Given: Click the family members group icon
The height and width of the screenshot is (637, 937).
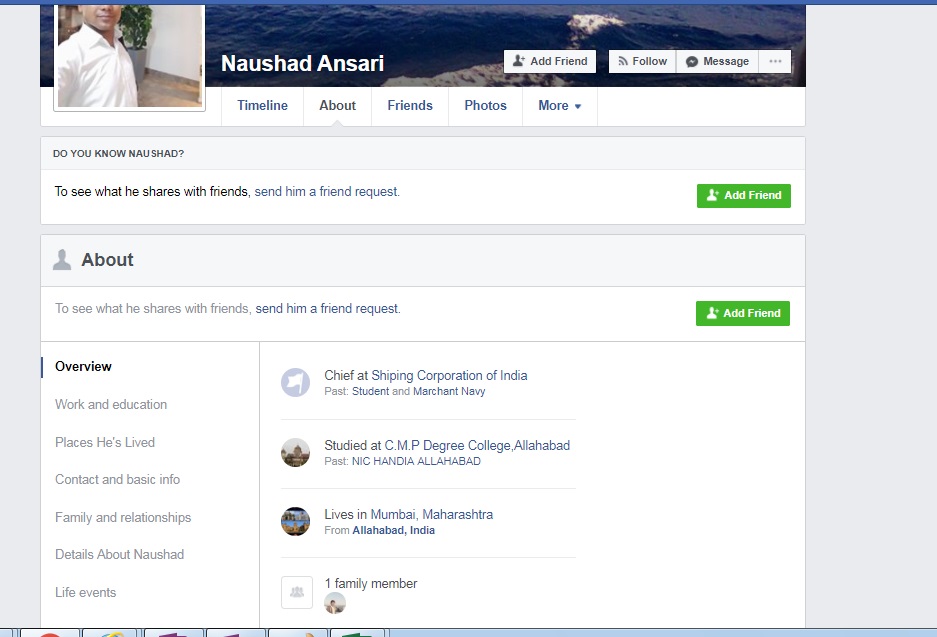Looking at the screenshot, I should (297, 592).
